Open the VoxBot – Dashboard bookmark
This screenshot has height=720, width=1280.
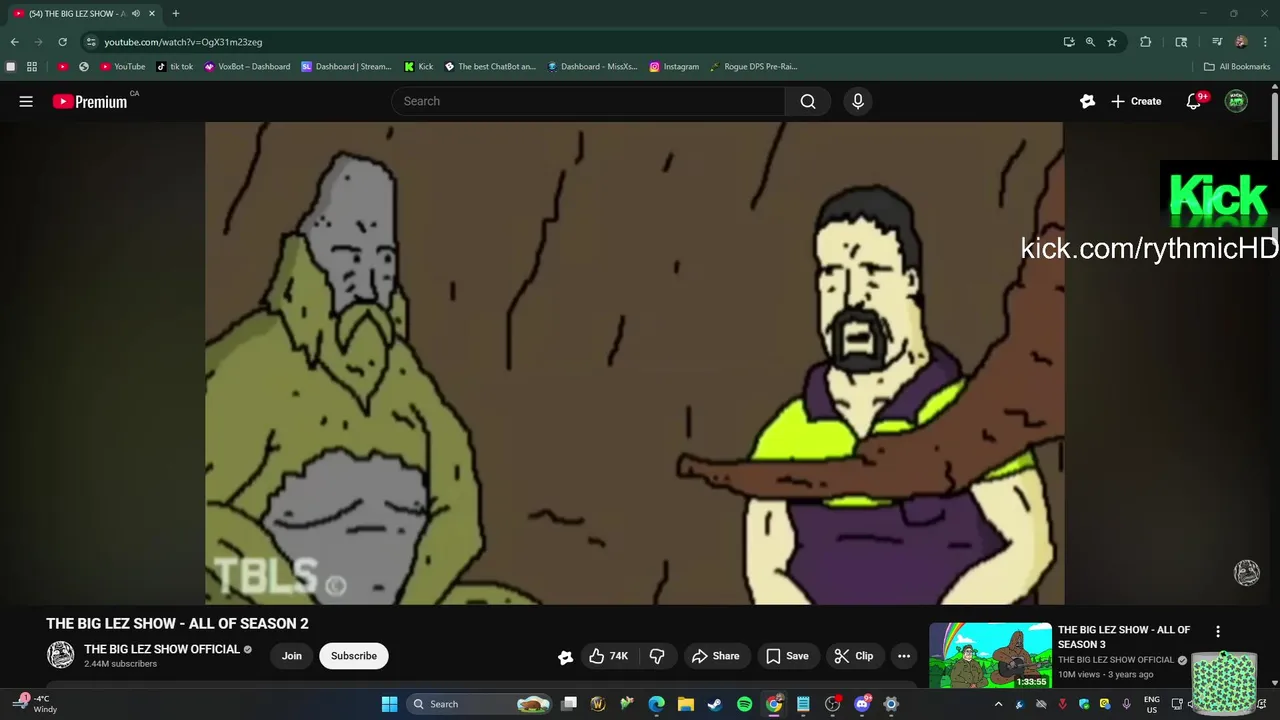click(247, 67)
